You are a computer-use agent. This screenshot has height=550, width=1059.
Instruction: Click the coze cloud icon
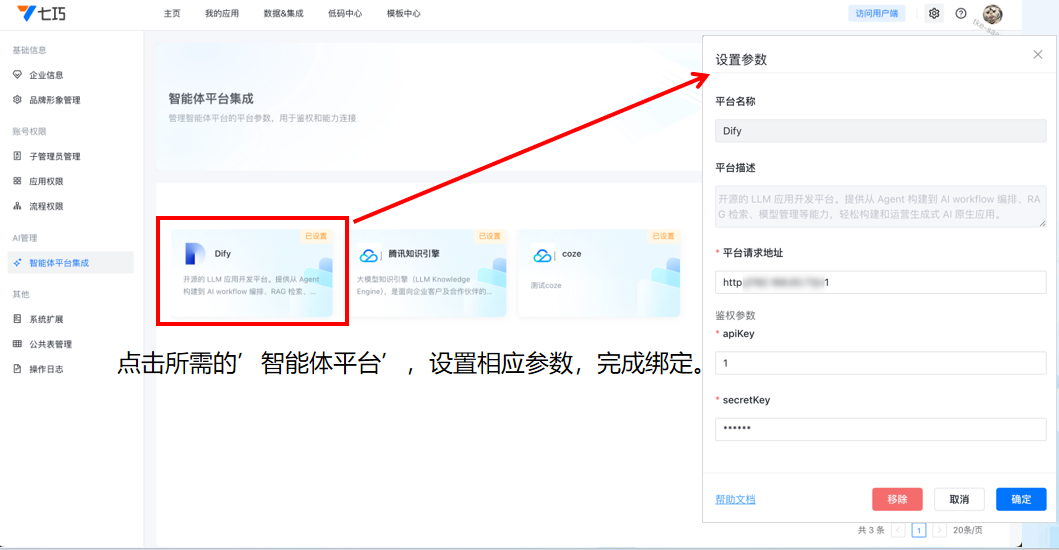click(x=542, y=255)
